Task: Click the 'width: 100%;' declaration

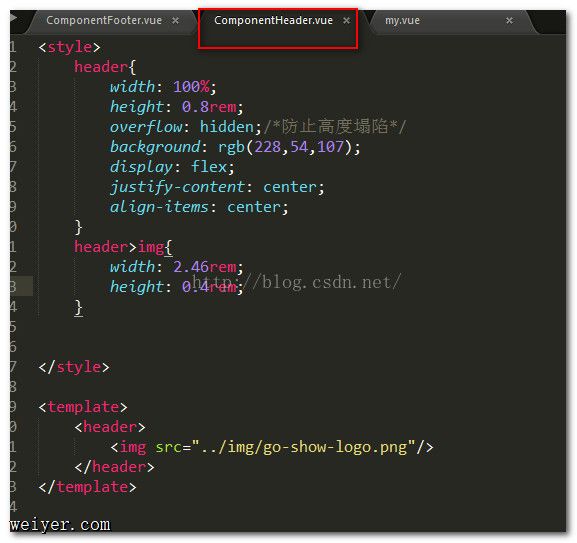Action: (163, 87)
